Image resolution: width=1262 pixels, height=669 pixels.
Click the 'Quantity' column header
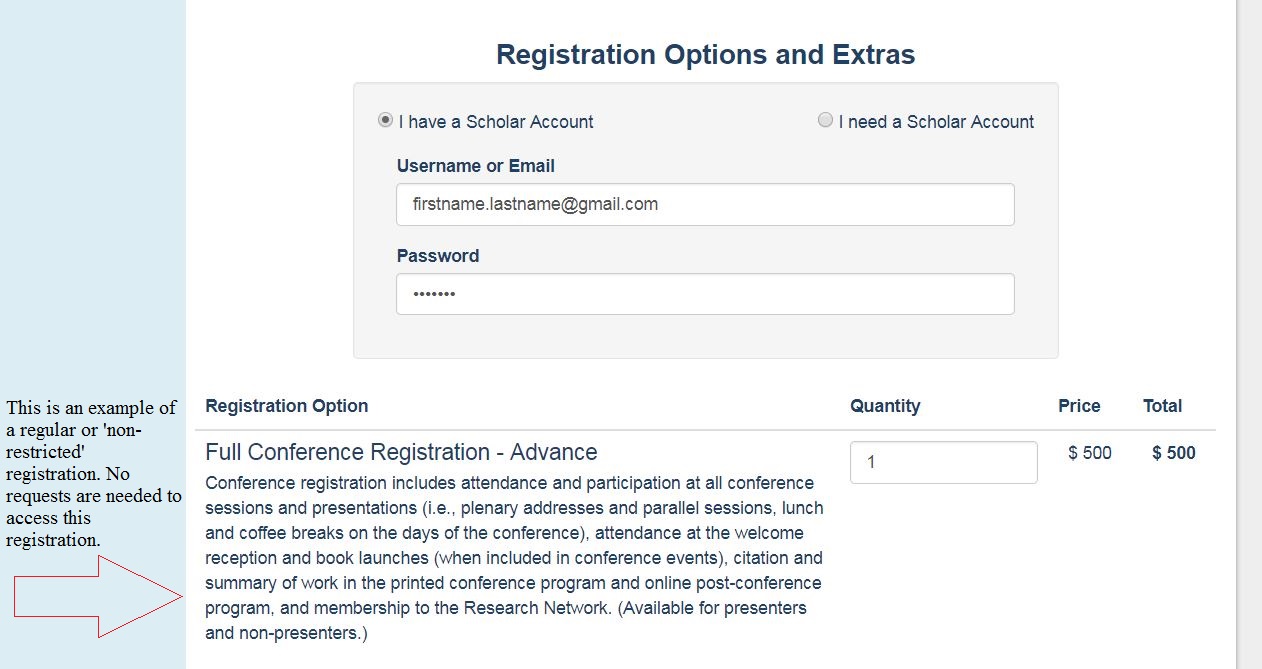[x=885, y=406]
